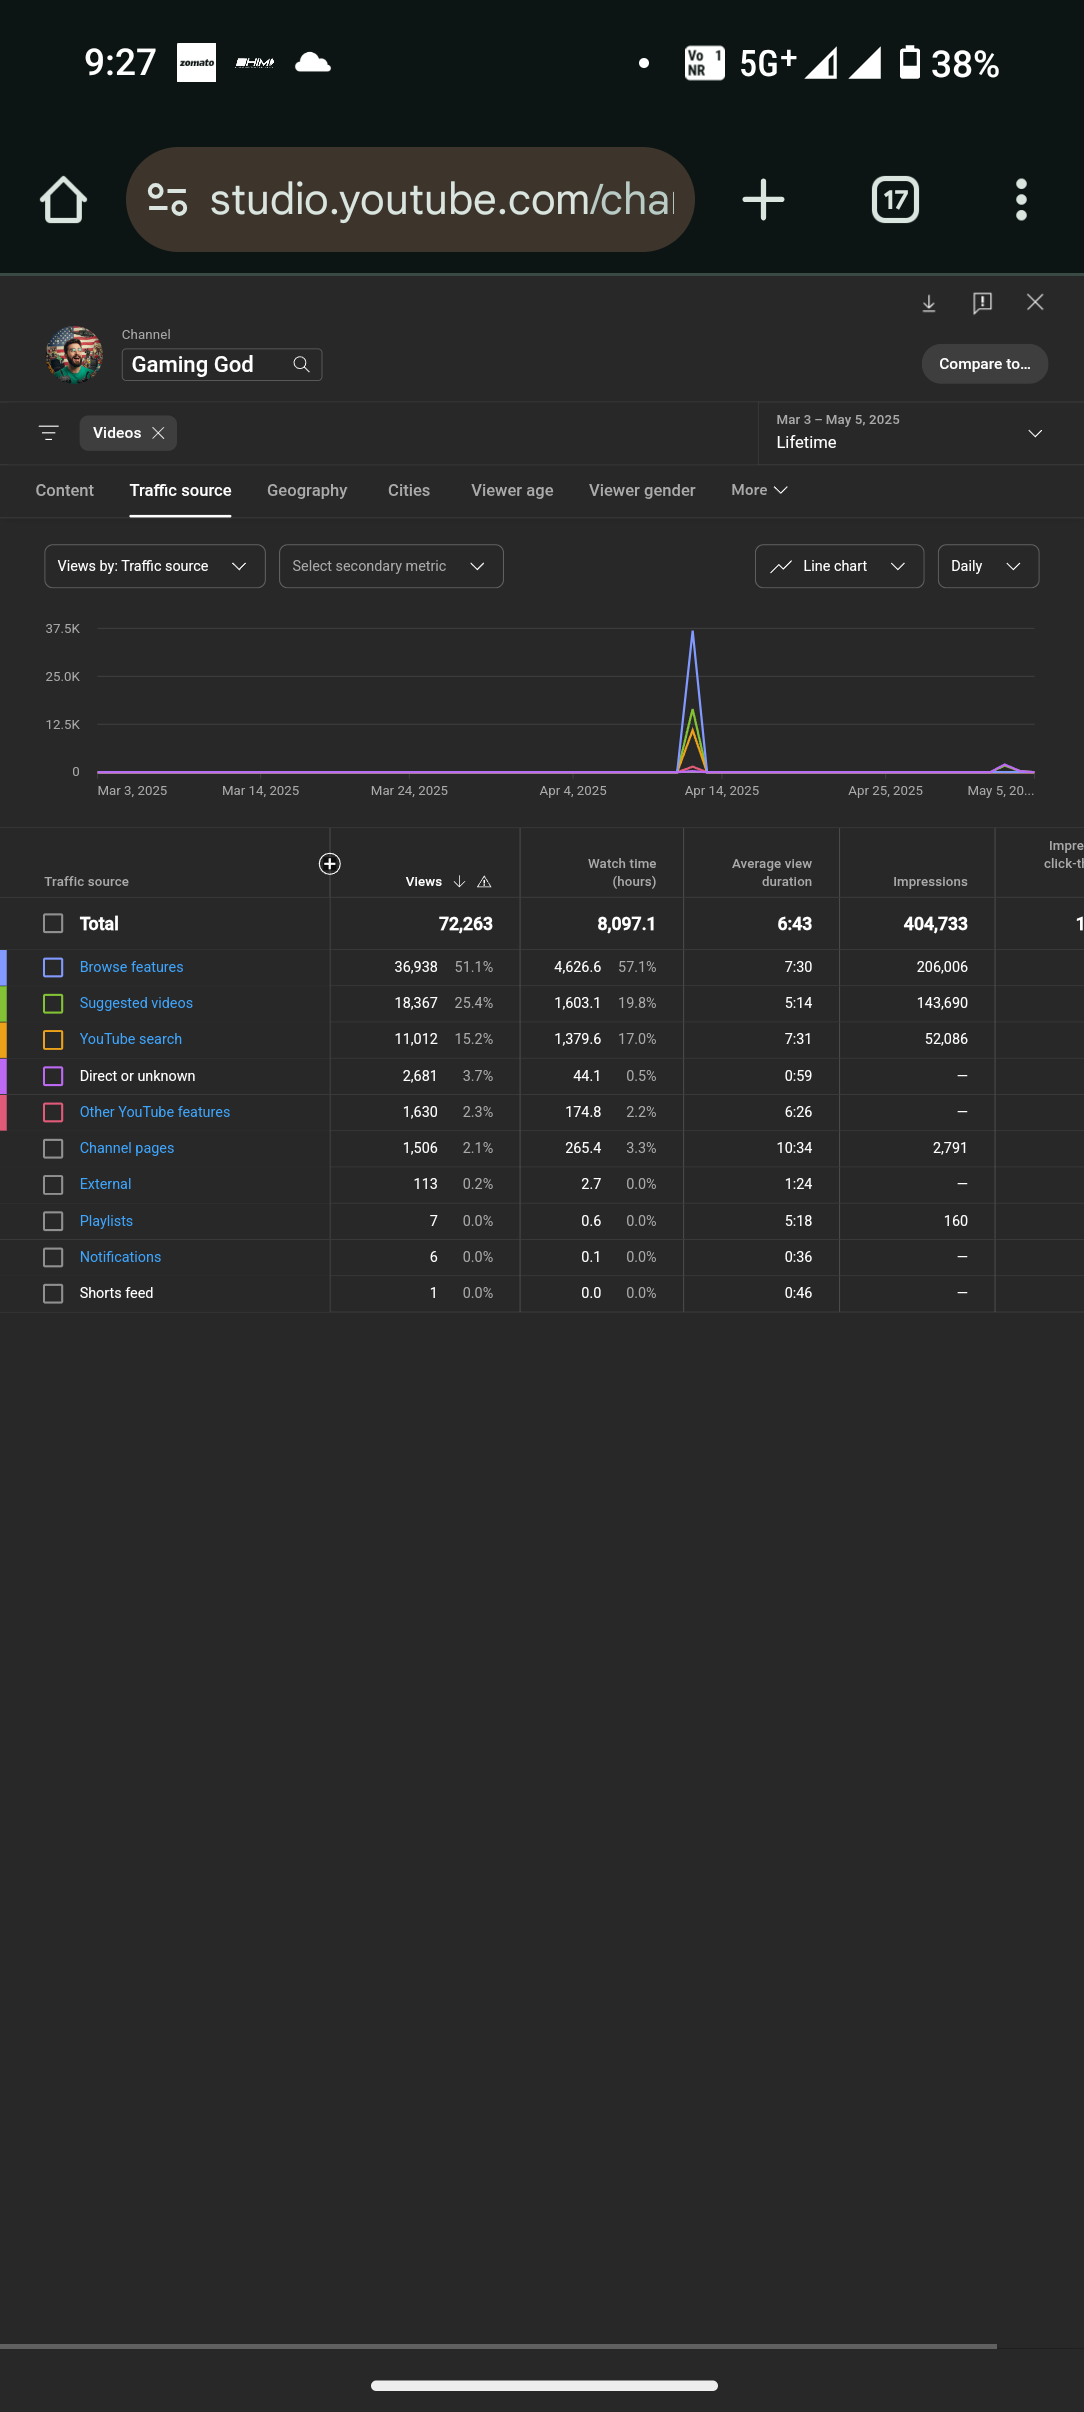Click the Average view duration column header
Image resolution: width=1084 pixels, height=2412 pixels.
coord(772,872)
